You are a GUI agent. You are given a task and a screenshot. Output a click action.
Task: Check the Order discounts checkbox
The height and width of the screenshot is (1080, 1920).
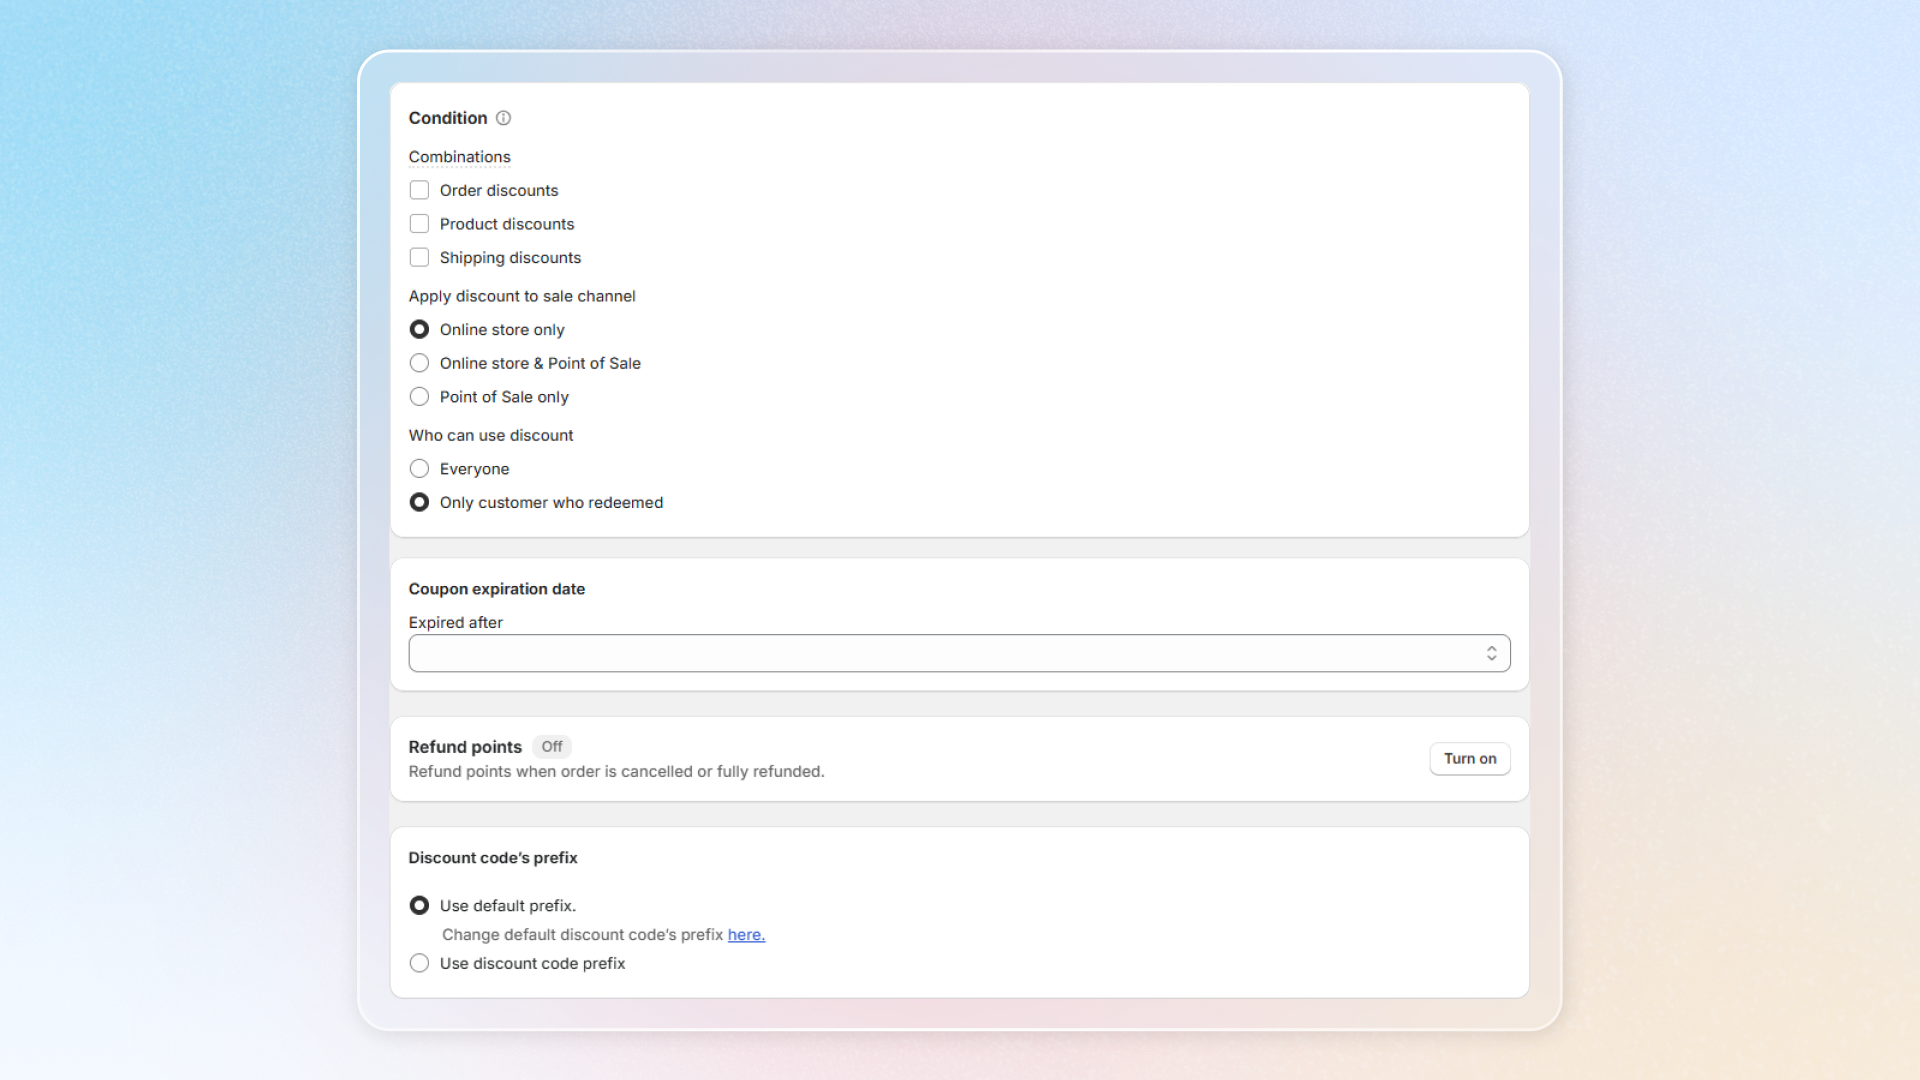419,190
